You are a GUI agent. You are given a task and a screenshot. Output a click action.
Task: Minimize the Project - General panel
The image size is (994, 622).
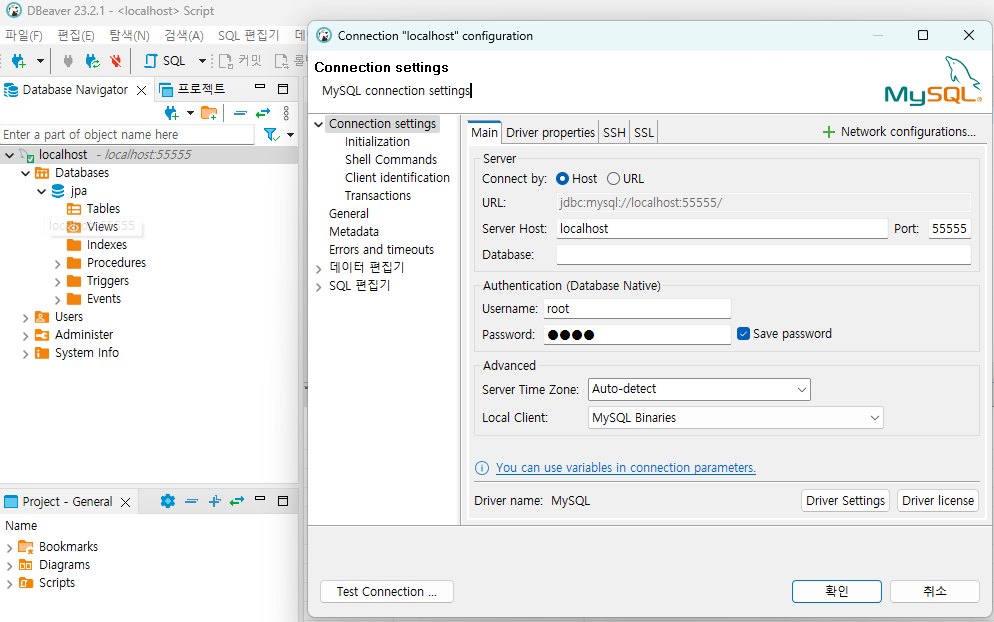pos(260,499)
